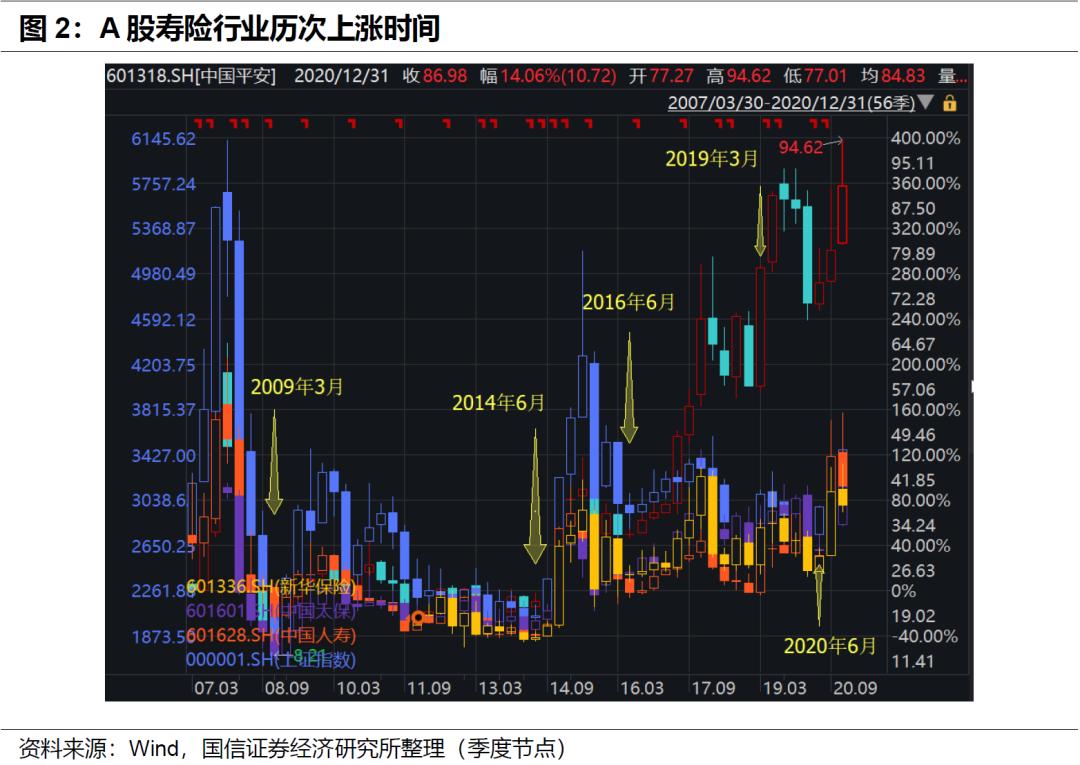Select legend entry 000001.SH(上证指数)
Screen dimensions: 1080x765
[x=271, y=660]
